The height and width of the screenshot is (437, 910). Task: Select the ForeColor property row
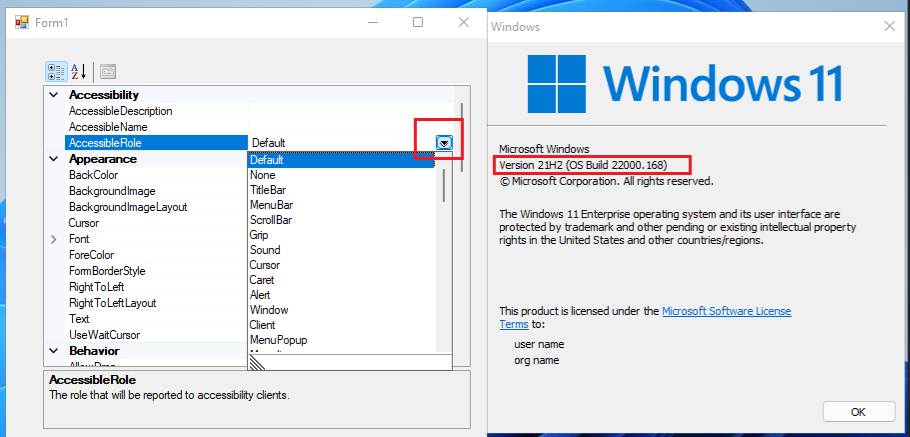coord(157,255)
